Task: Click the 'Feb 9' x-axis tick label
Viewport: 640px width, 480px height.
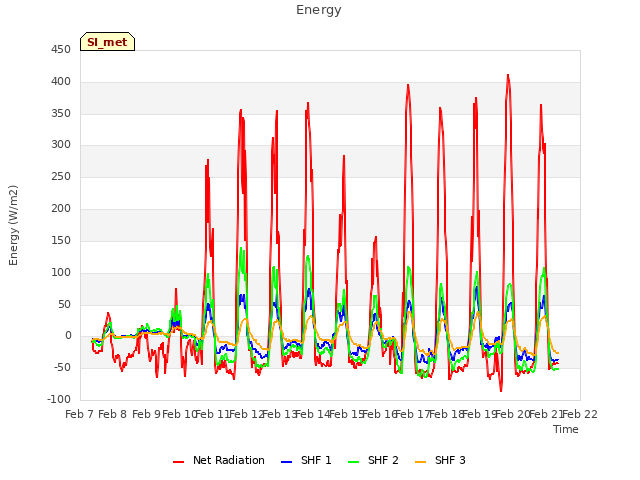Action: [x=146, y=414]
